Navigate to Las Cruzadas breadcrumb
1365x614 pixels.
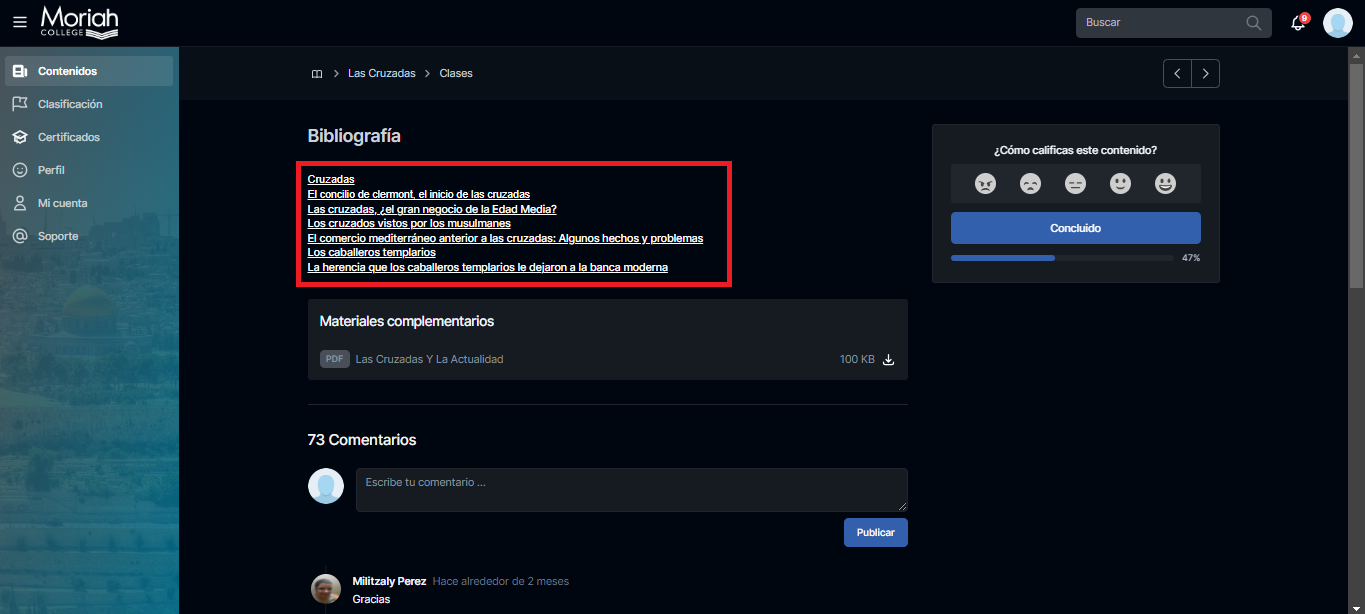(x=381, y=74)
